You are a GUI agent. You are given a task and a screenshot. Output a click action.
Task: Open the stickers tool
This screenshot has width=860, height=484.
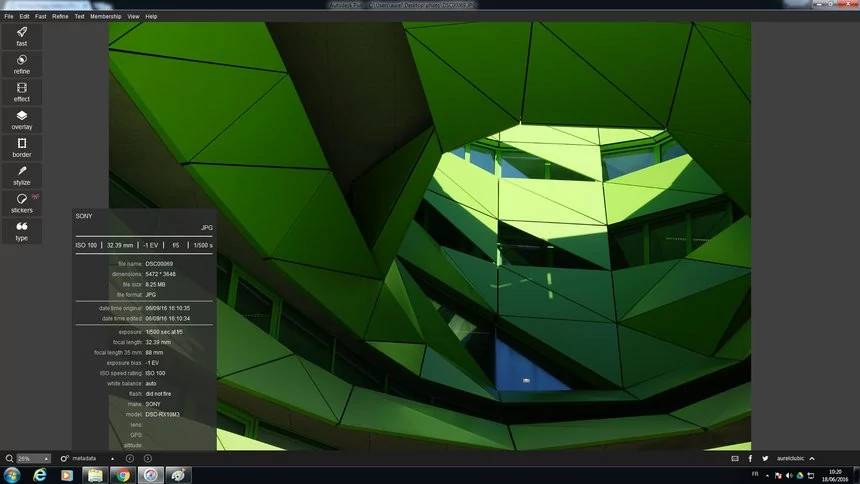click(x=22, y=204)
